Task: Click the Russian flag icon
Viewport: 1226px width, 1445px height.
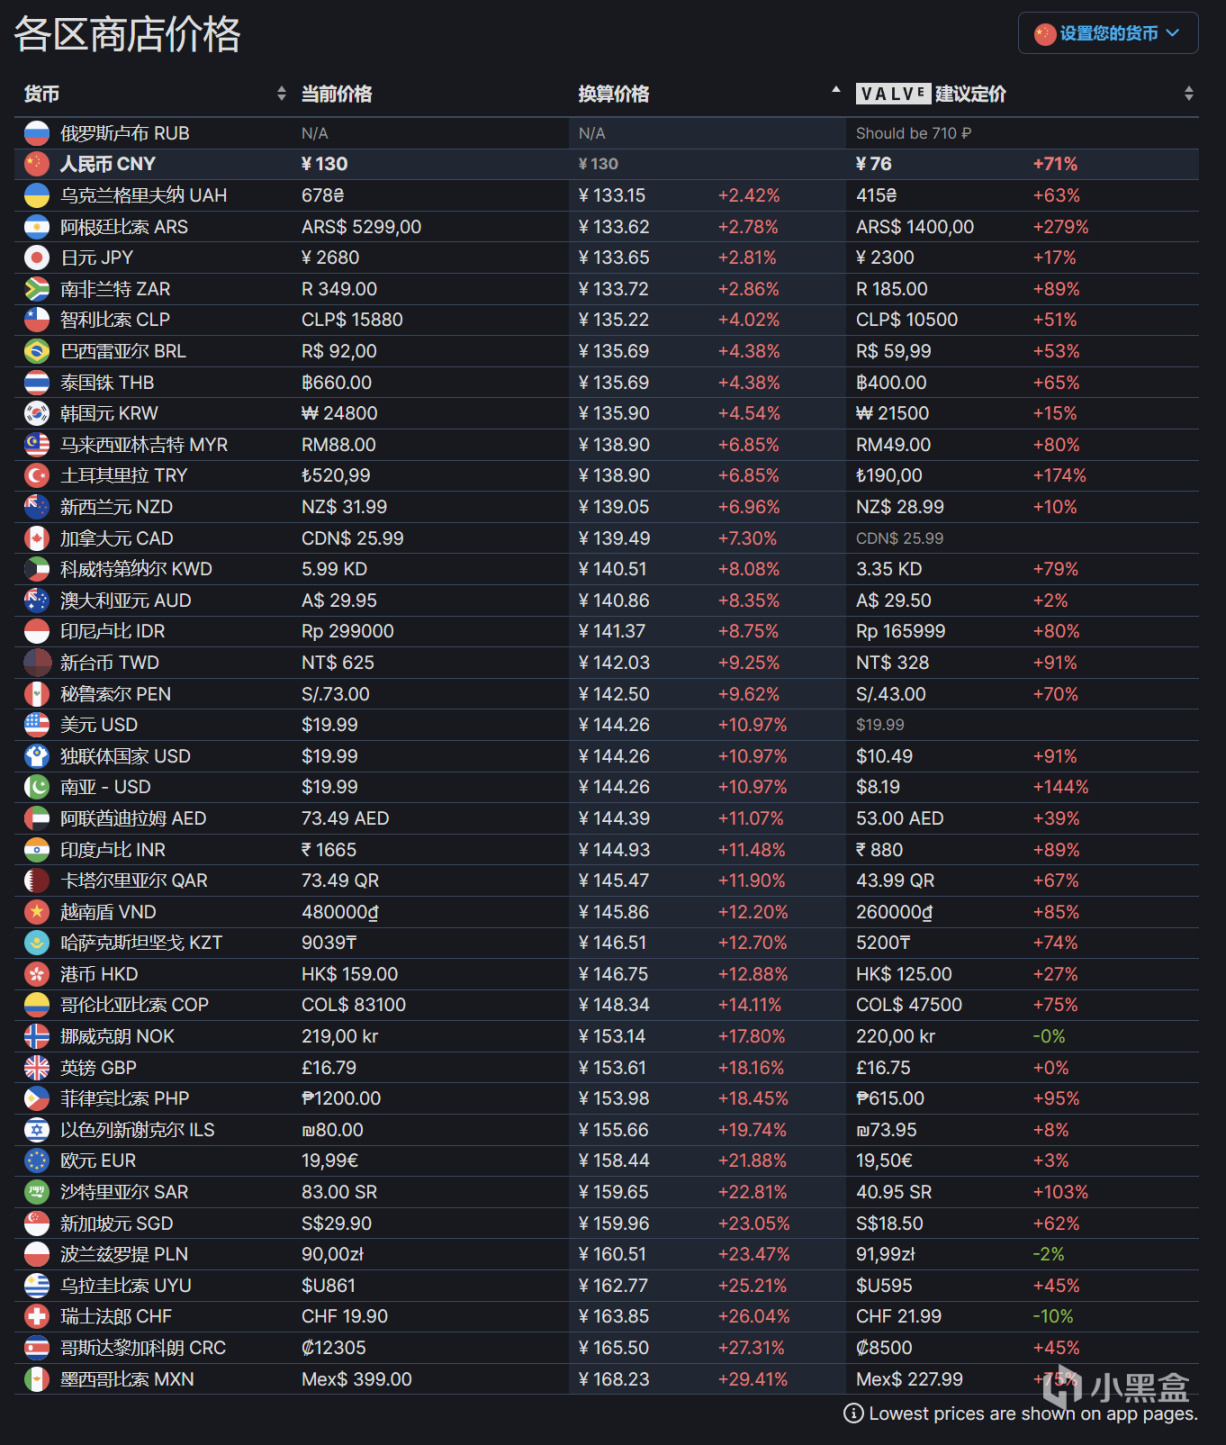Action: click(x=37, y=133)
